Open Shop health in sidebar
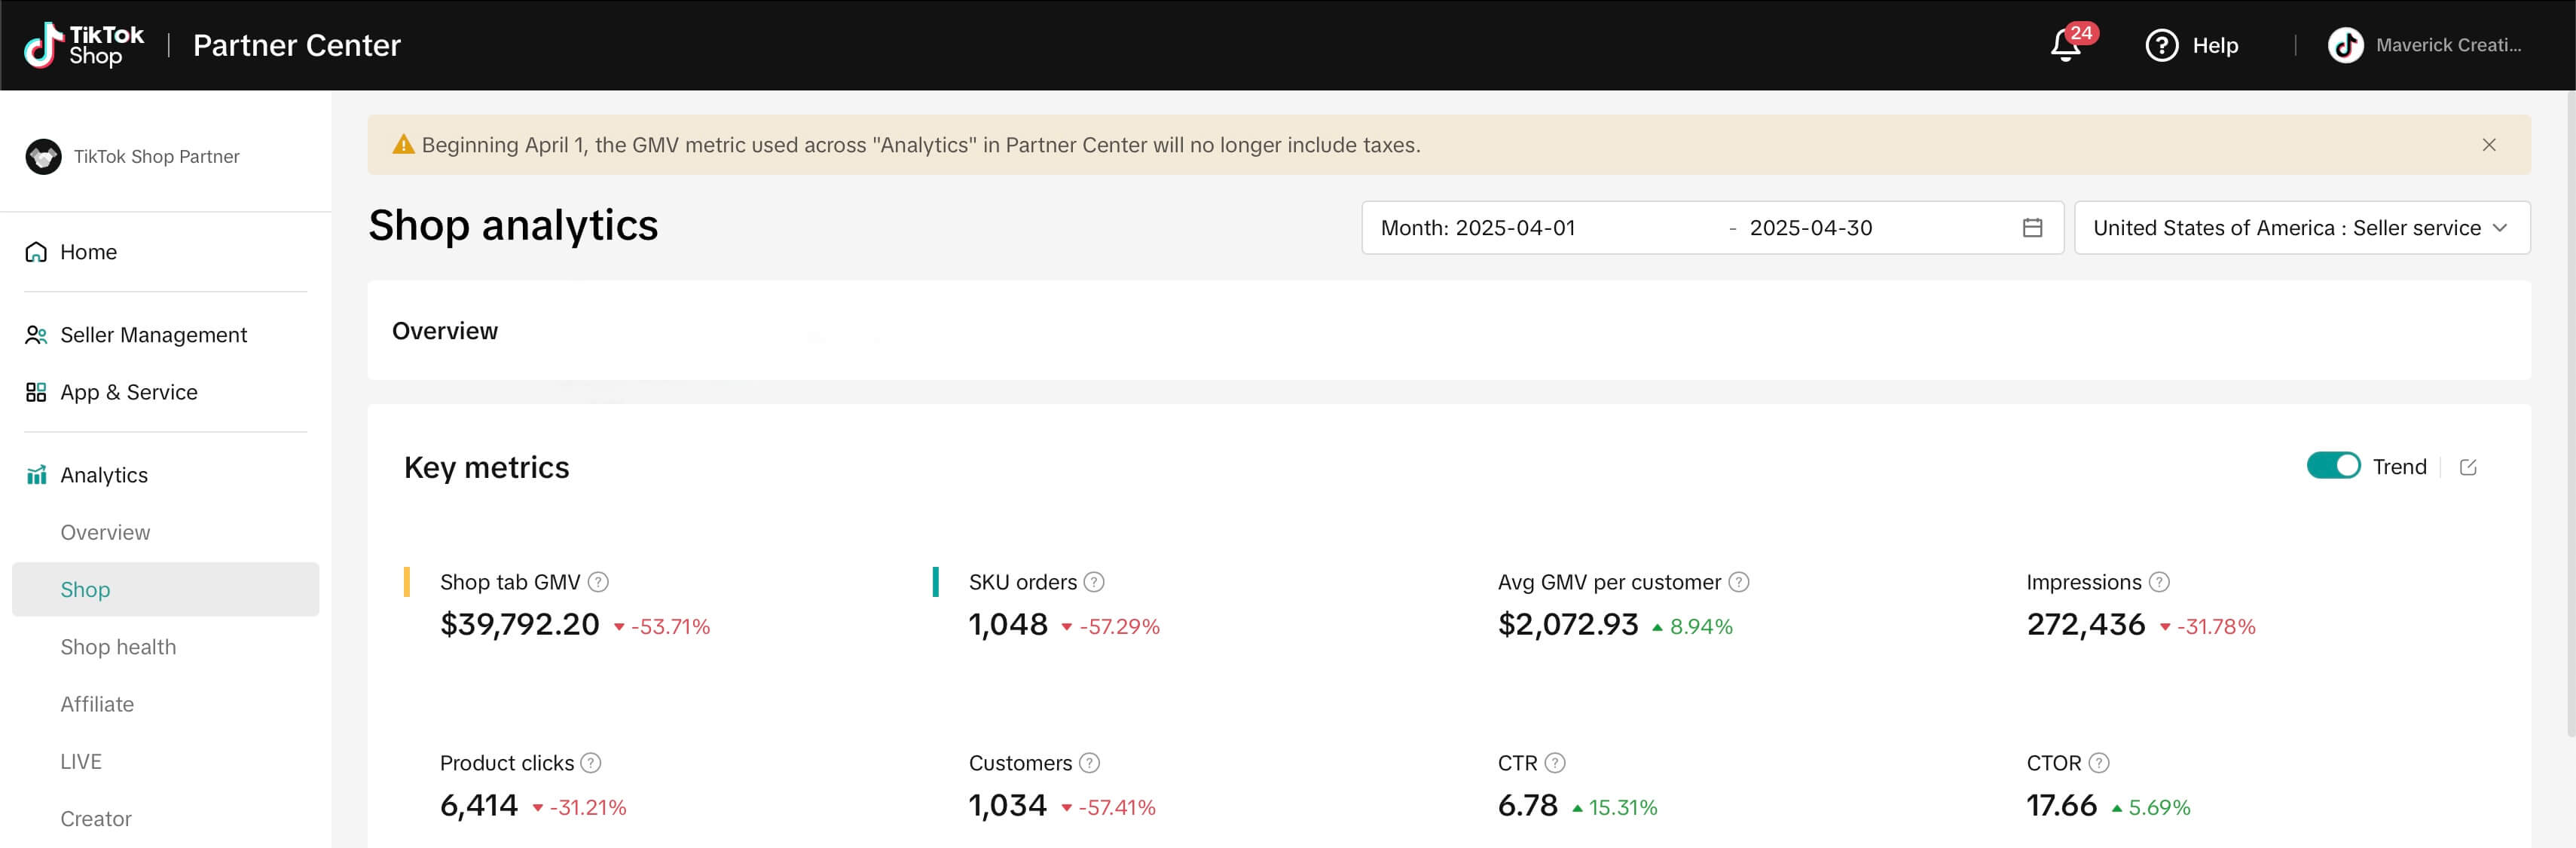 (118, 647)
